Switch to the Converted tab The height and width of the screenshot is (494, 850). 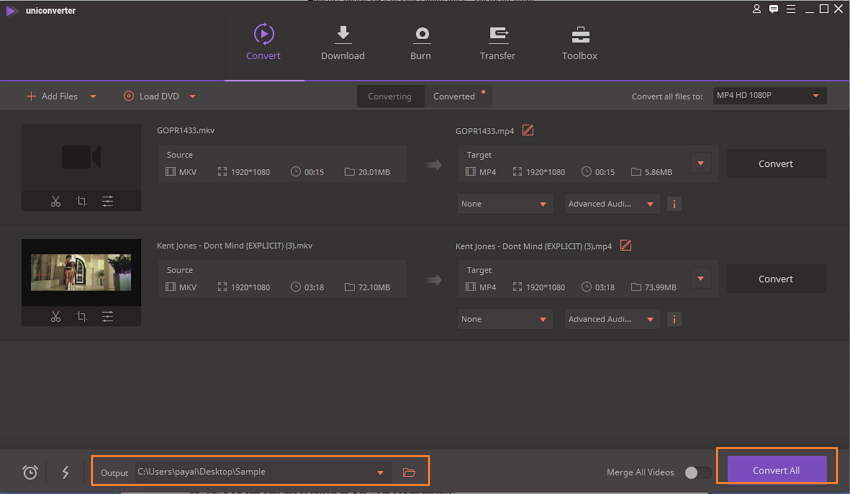(454, 96)
